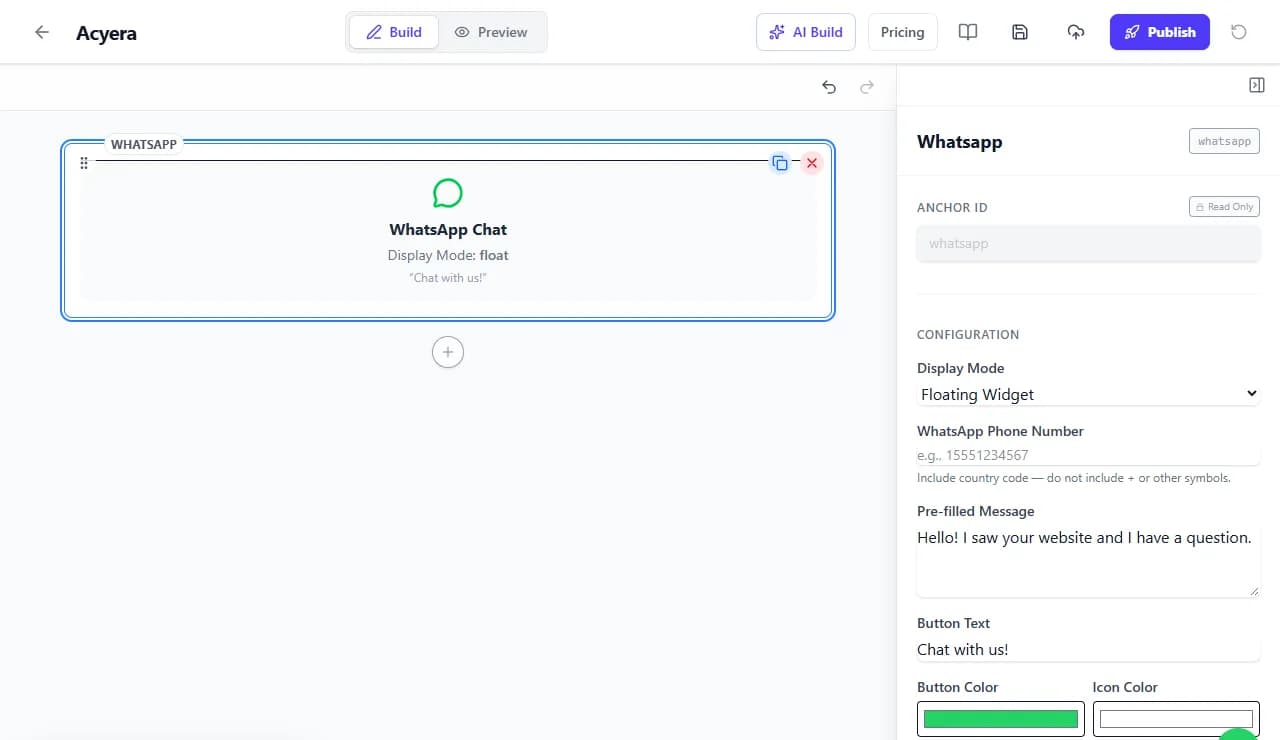This screenshot has height=740, width=1280.
Task: Delete the WhatsApp block
Action: [x=812, y=163]
